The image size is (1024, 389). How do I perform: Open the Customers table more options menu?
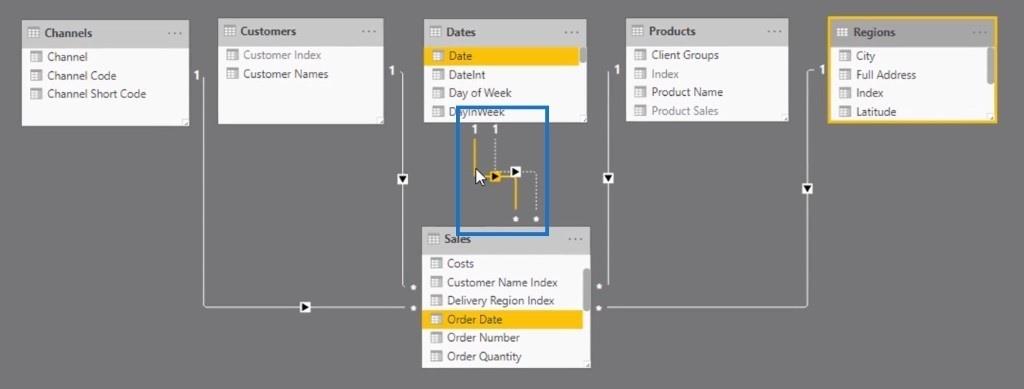369,31
